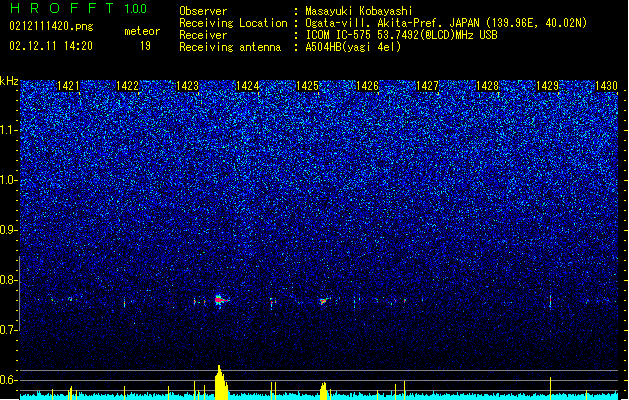Image resolution: width=629 pixels, height=400 pixels.
Task: Click the 1426 time marker
Action: (x=367, y=86)
